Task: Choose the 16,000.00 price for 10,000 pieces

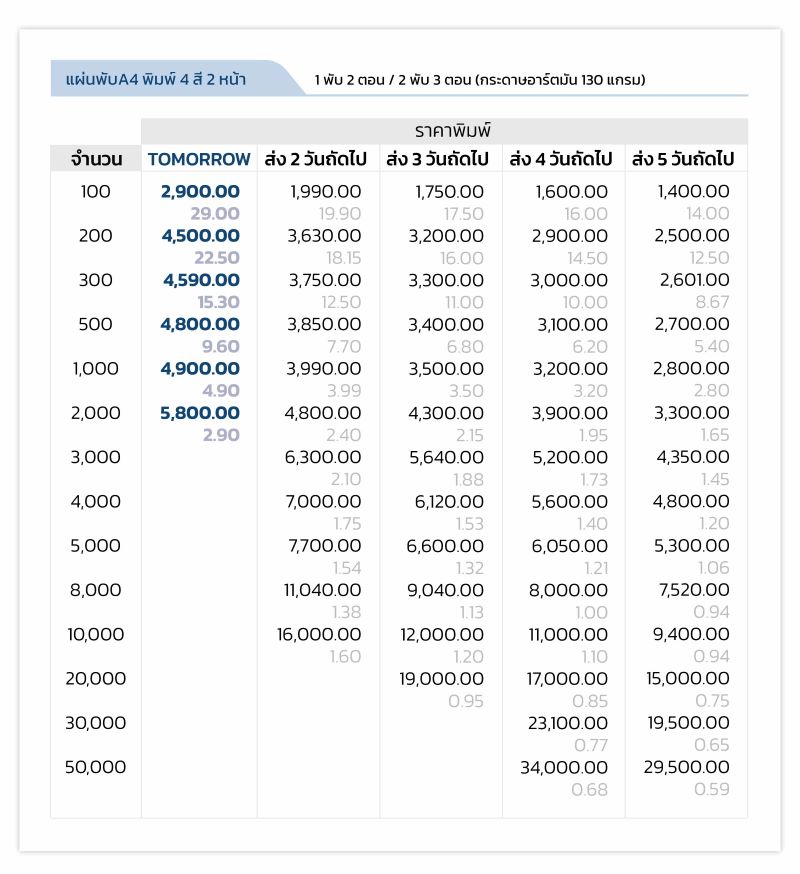Action: tap(319, 634)
